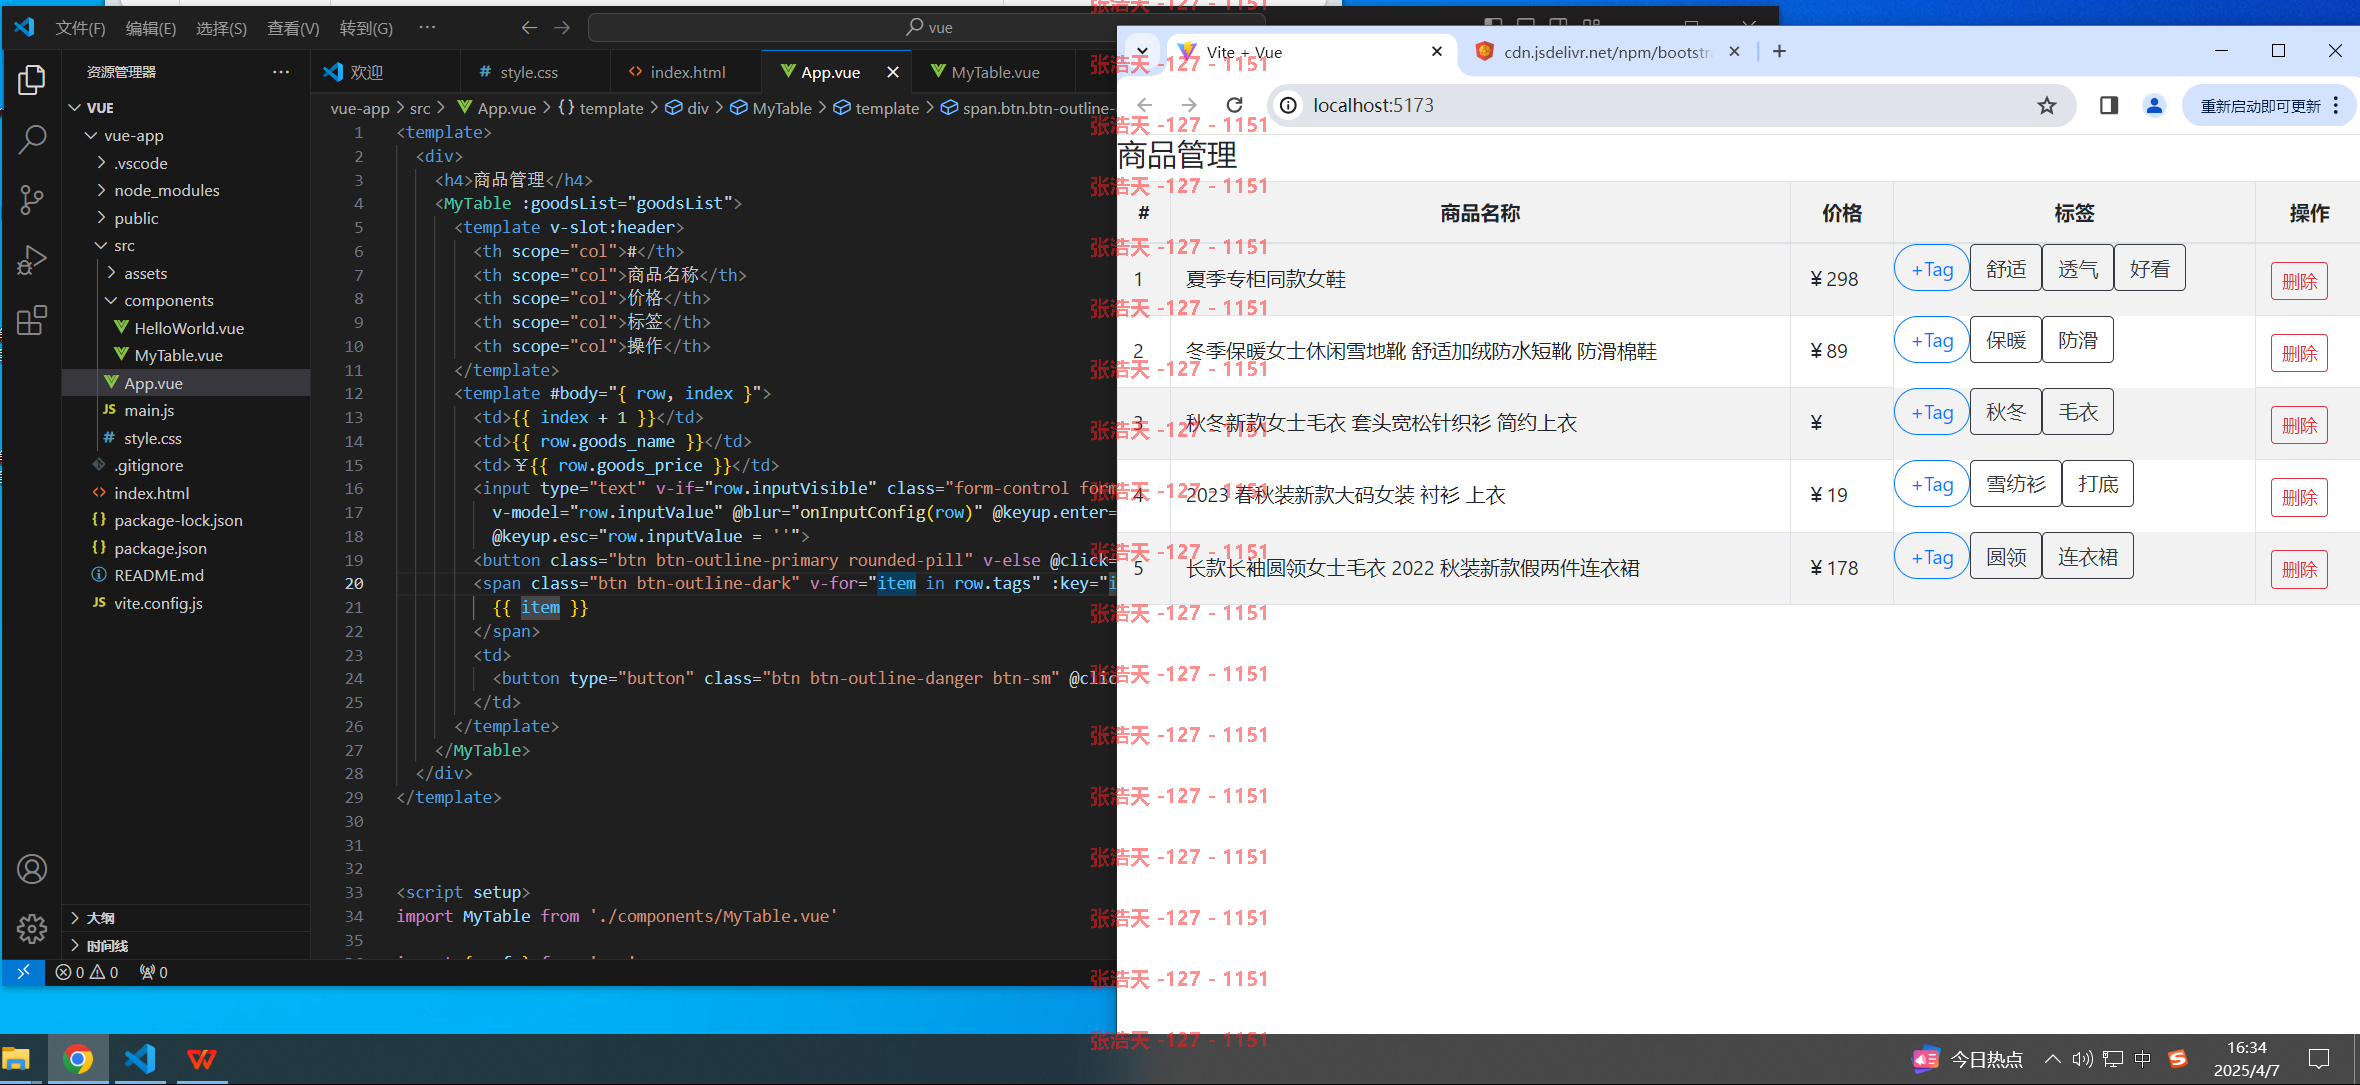Image resolution: width=2360 pixels, height=1085 pixels.
Task: Open main.js in the file explorer
Action: click(186, 410)
